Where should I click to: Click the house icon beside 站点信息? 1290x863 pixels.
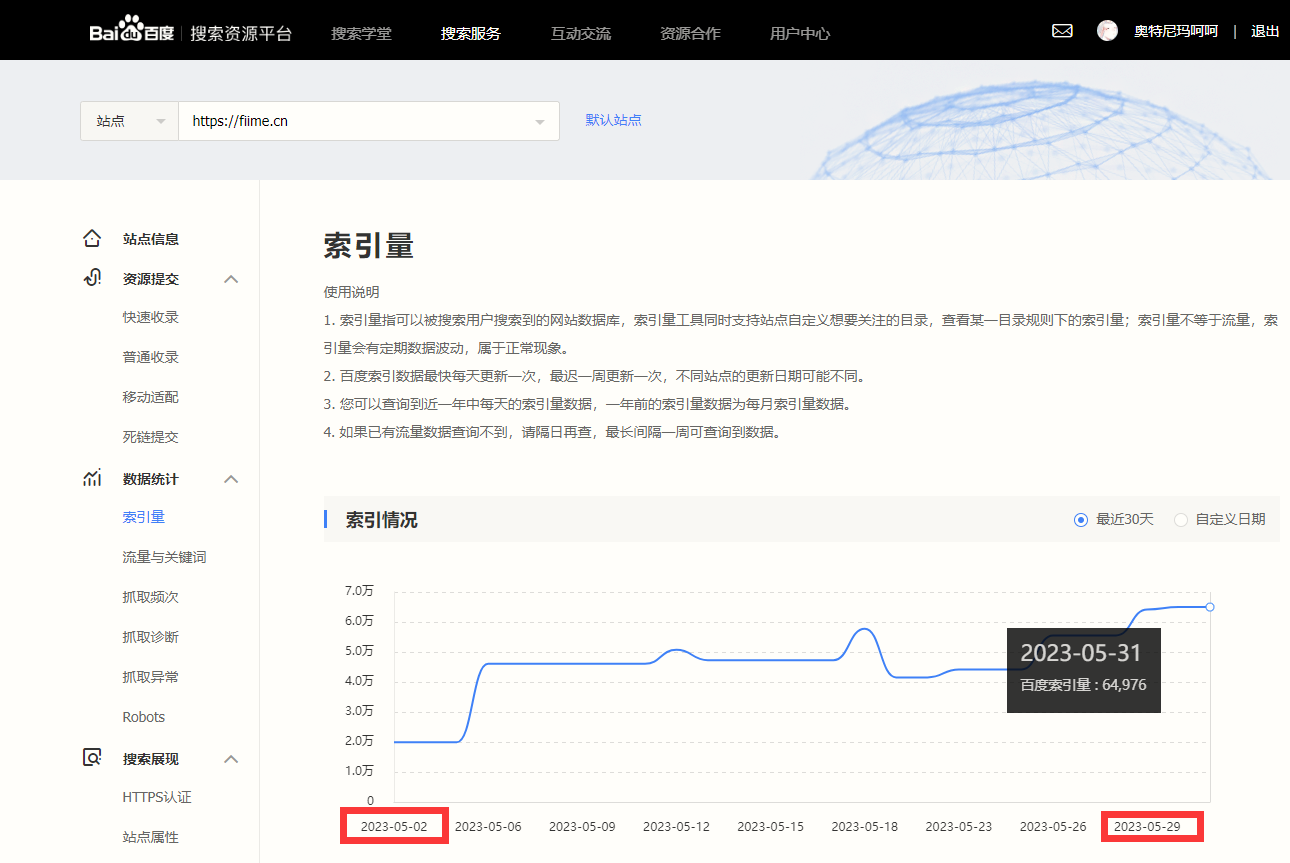92,239
